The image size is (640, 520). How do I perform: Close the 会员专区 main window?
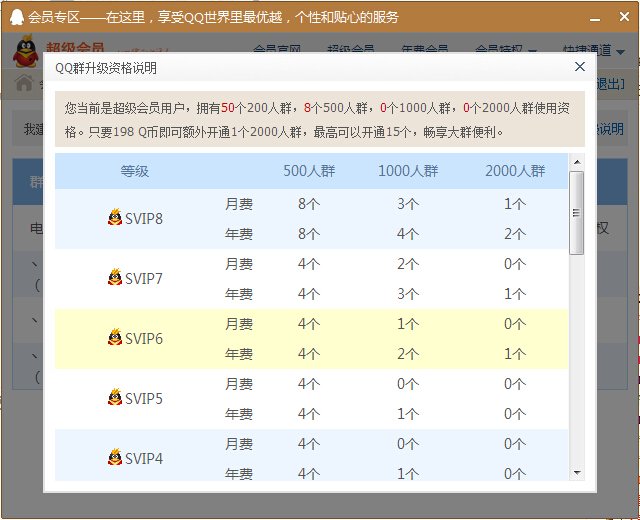pyautogui.click(x=624, y=17)
